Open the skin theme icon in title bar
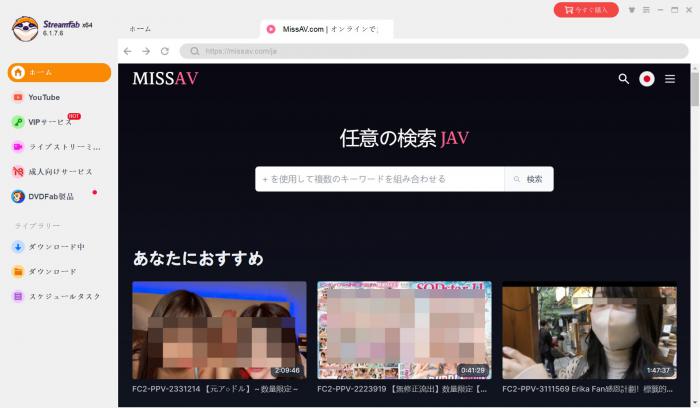Viewport: 700px width, 408px height. point(632,10)
